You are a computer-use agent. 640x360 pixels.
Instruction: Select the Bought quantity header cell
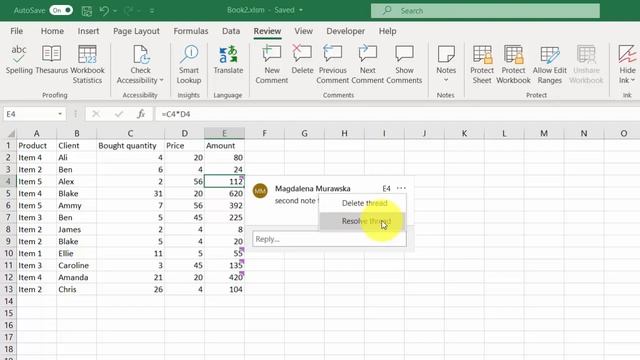[130, 146]
